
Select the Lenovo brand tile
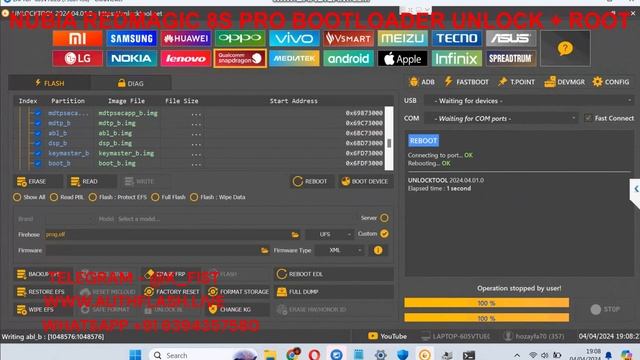[186, 58]
